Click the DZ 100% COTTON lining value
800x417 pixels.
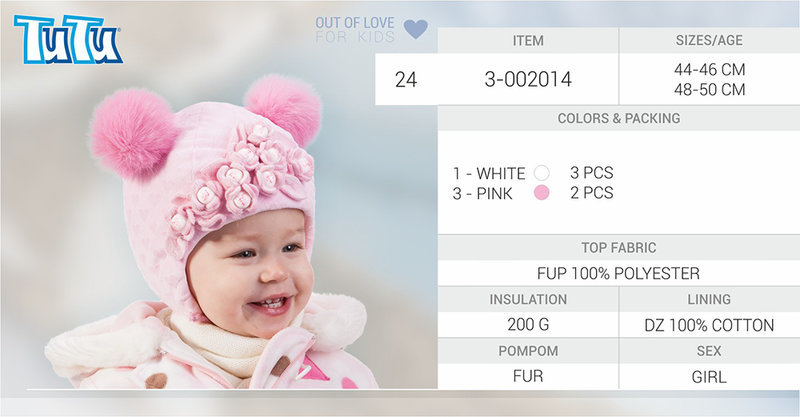[x=709, y=325]
